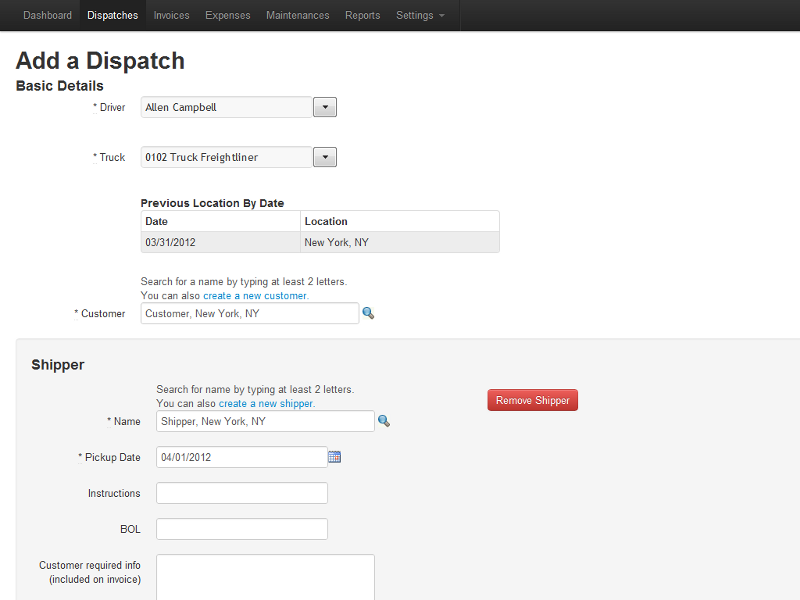
Task: Select the Dispatches navigation tab
Action: [113, 15]
